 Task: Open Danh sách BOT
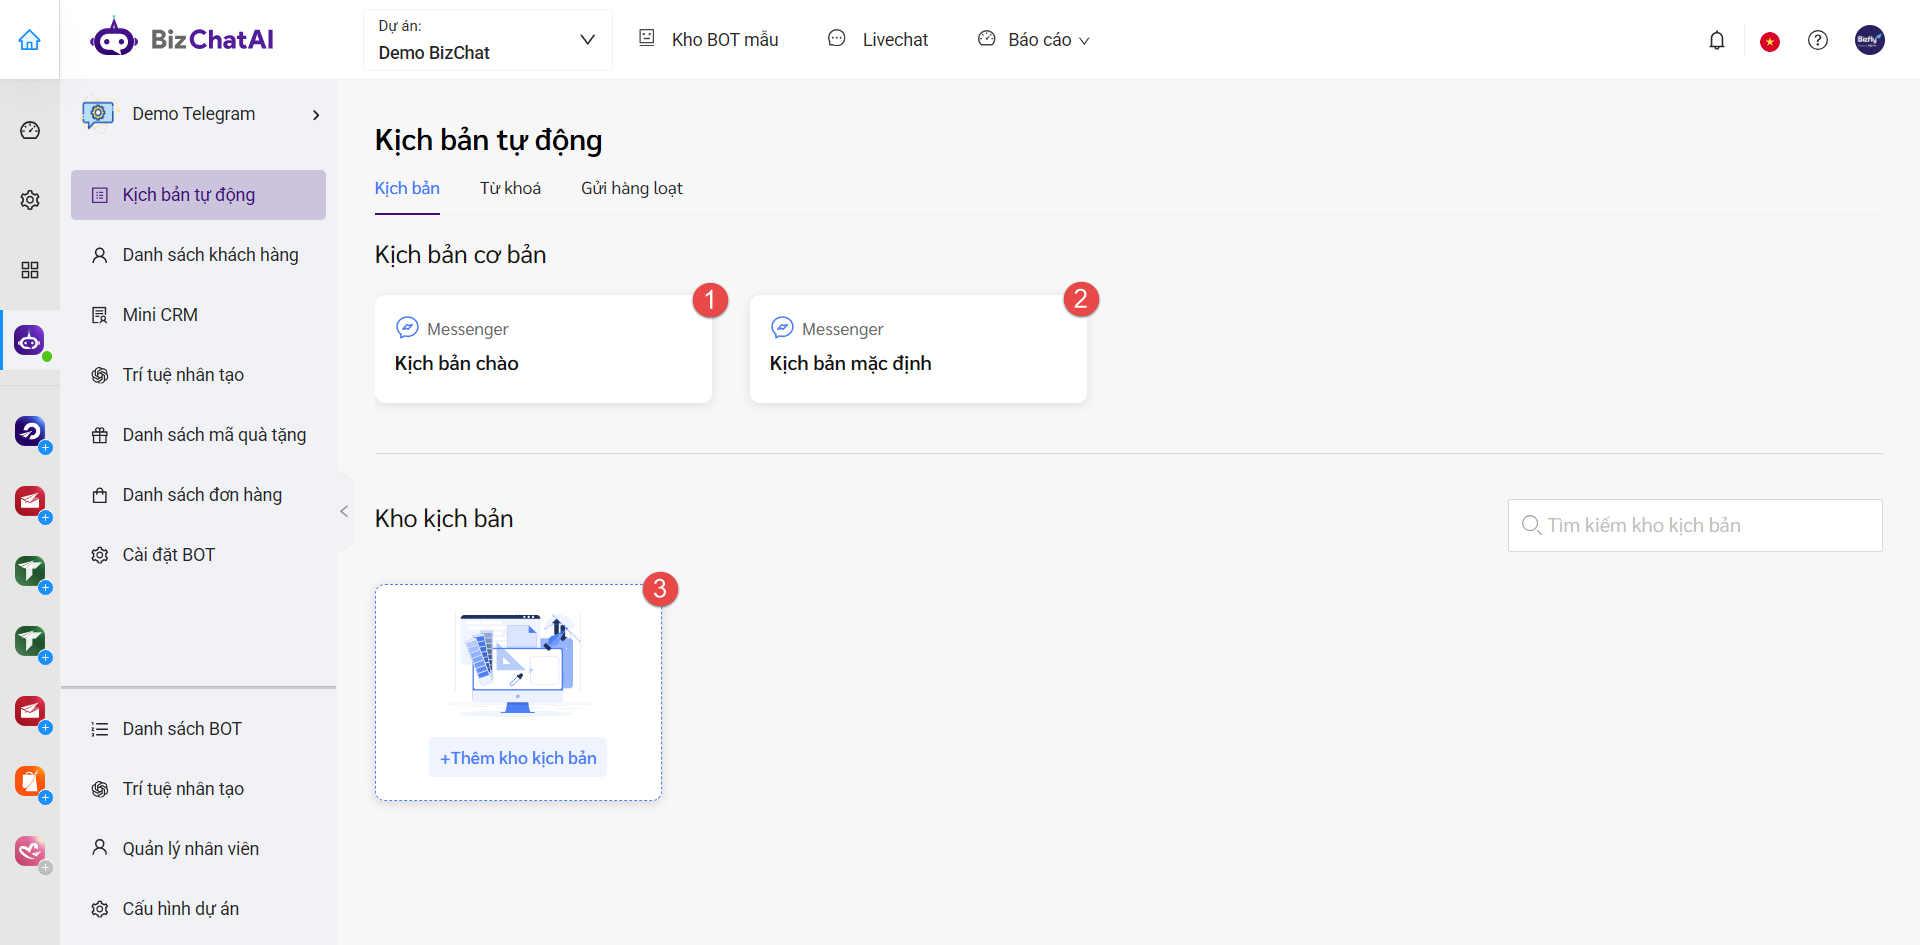click(x=198, y=729)
